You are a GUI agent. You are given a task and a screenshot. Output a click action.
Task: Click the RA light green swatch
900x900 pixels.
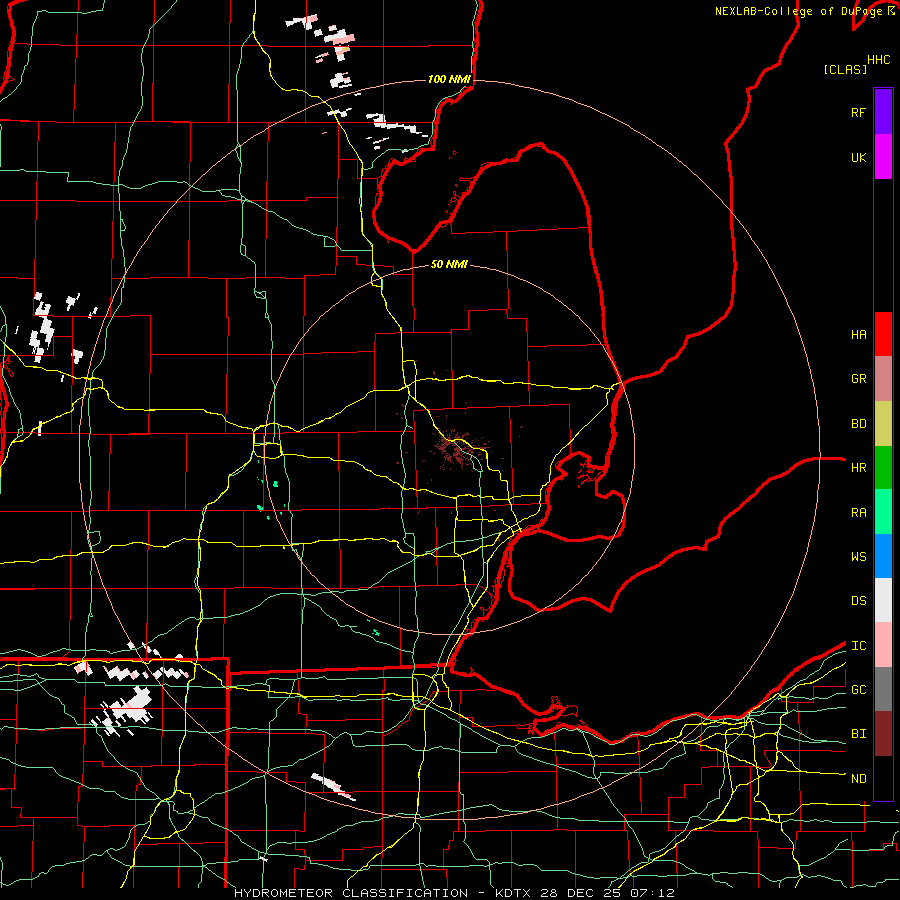(x=883, y=512)
